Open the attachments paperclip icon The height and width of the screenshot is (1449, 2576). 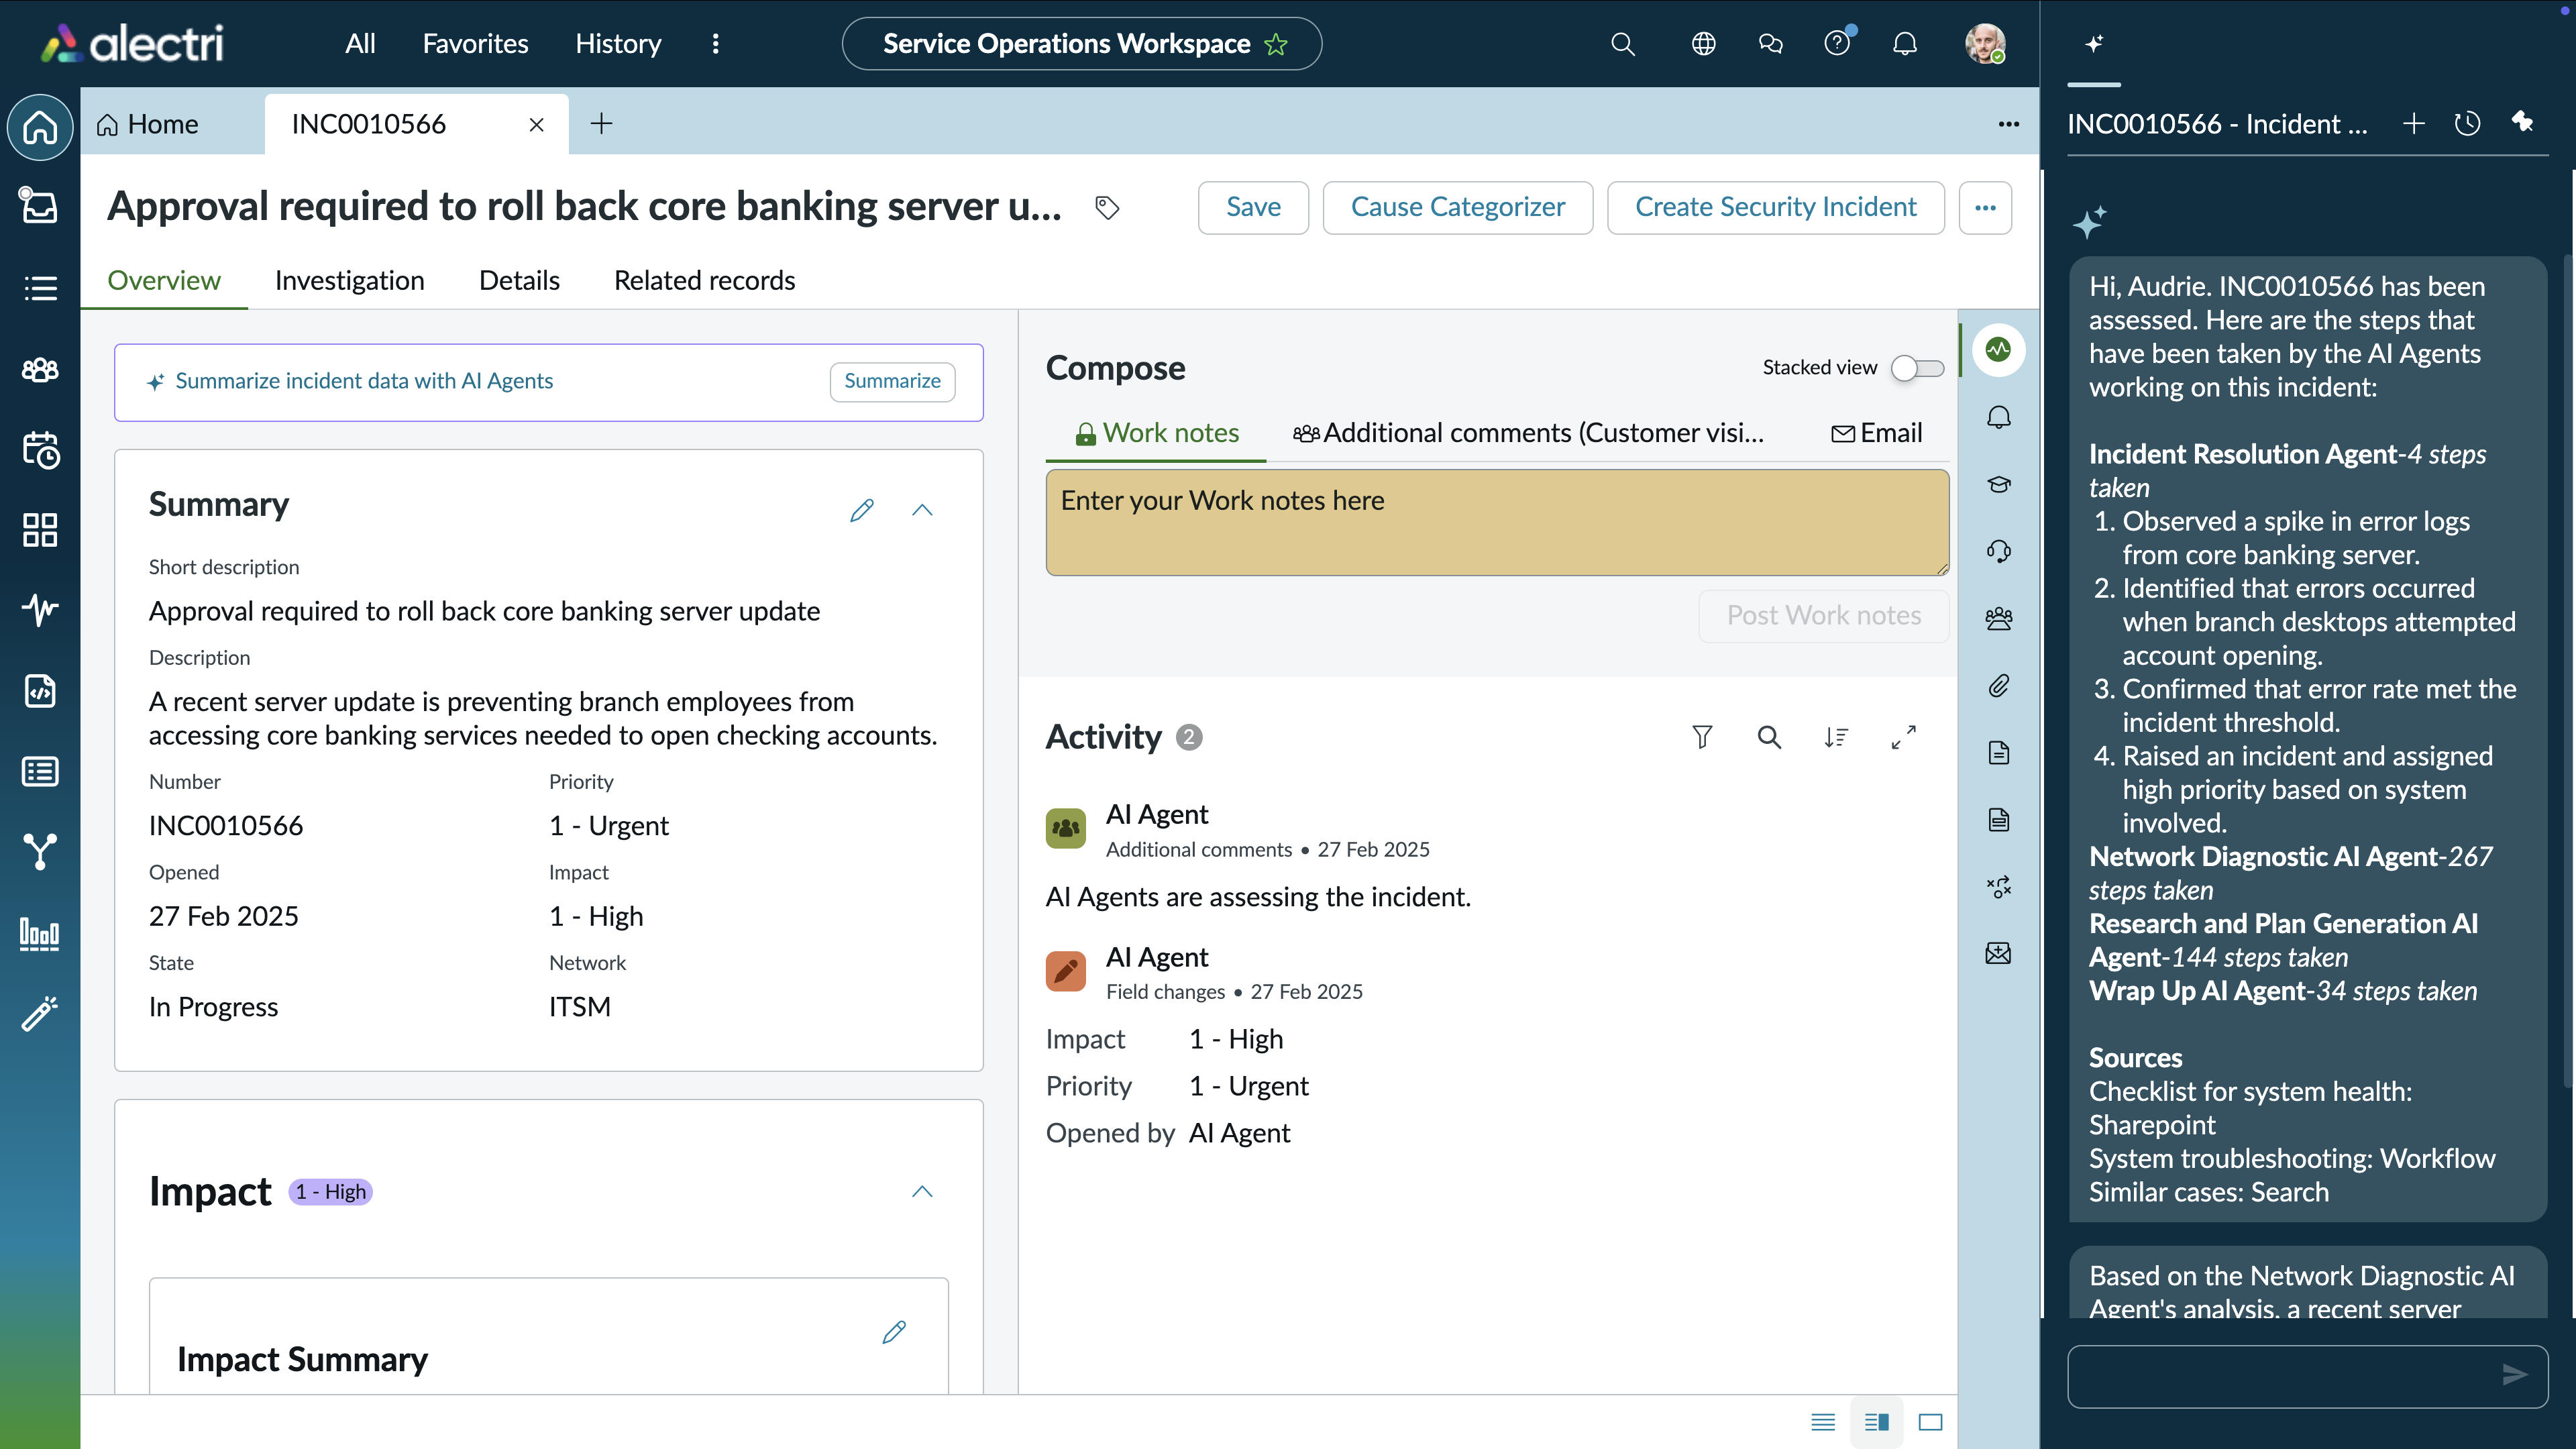(x=1998, y=686)
